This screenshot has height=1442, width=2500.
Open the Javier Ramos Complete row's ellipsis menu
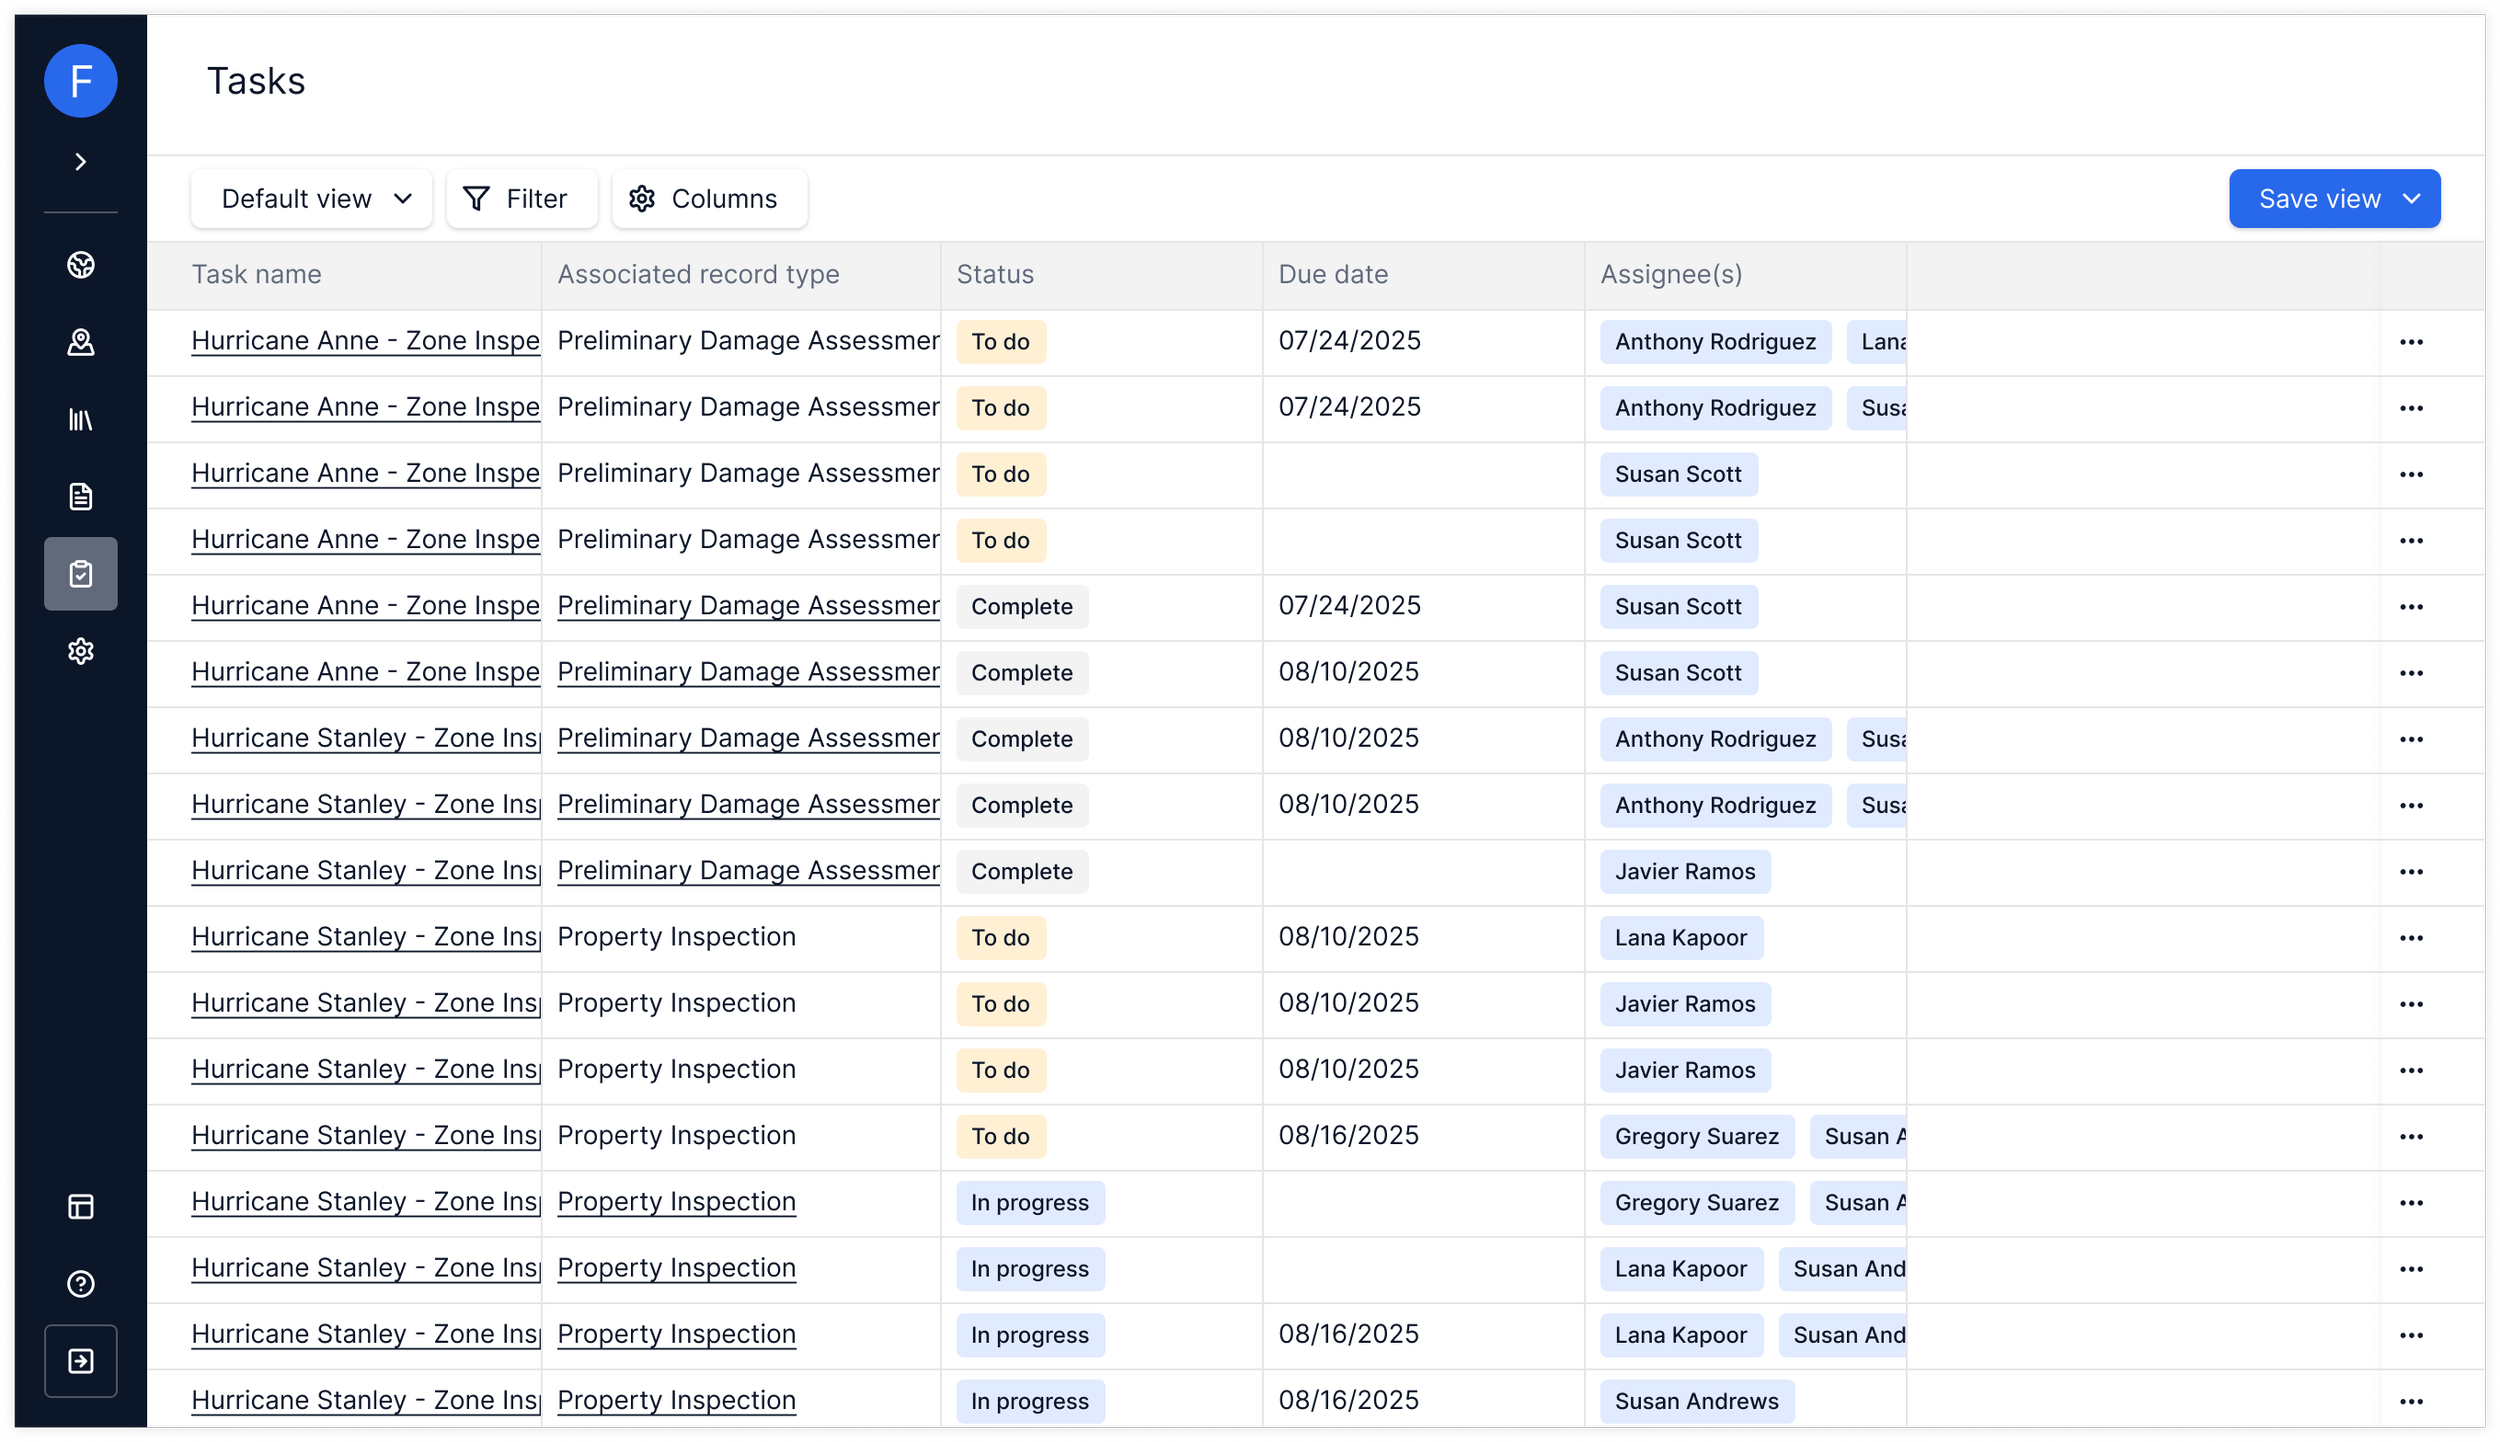pyautogui.click(x=2411, y=872)
